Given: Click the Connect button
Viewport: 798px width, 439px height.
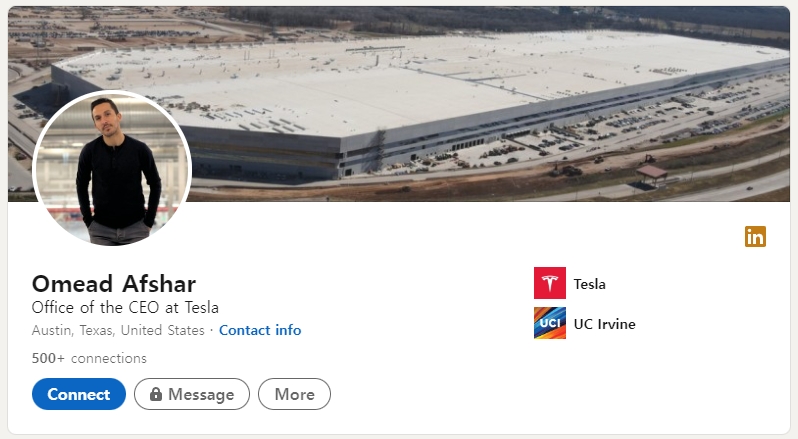Looking at the screenshot, I should point(79,394).
